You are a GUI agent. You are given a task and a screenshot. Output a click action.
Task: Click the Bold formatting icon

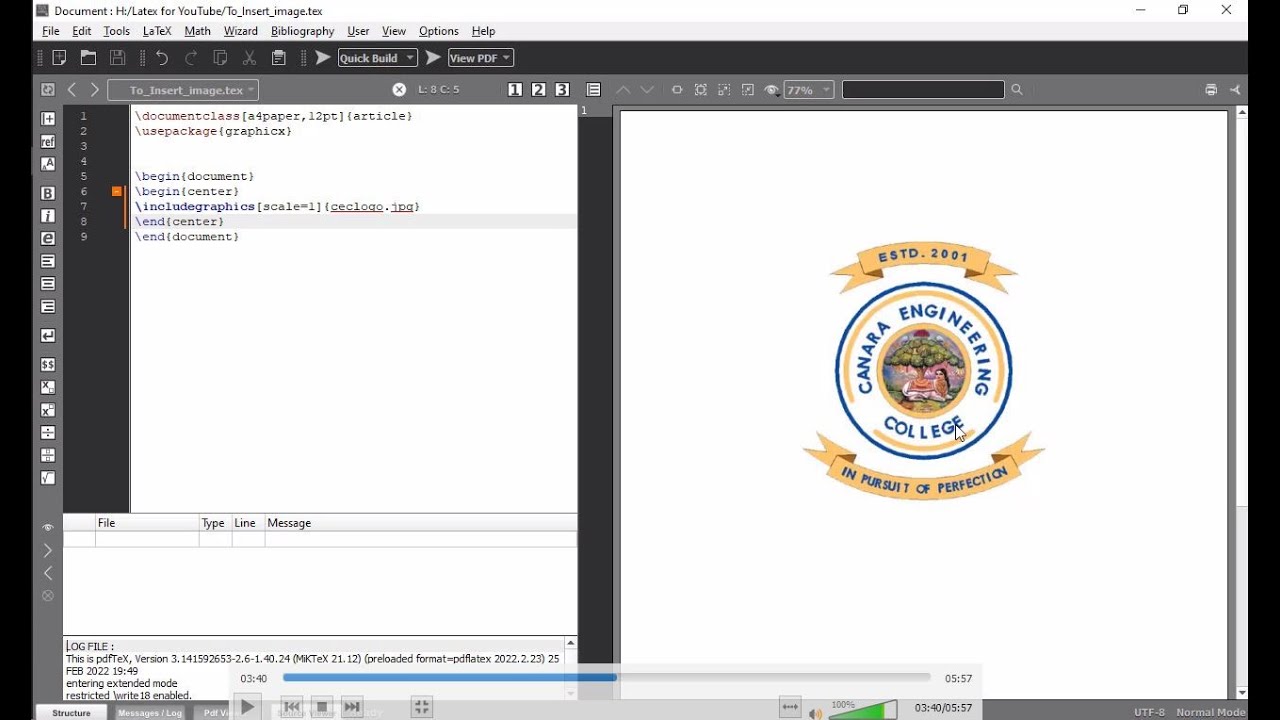pyautogui.click(x=48, y=193)
